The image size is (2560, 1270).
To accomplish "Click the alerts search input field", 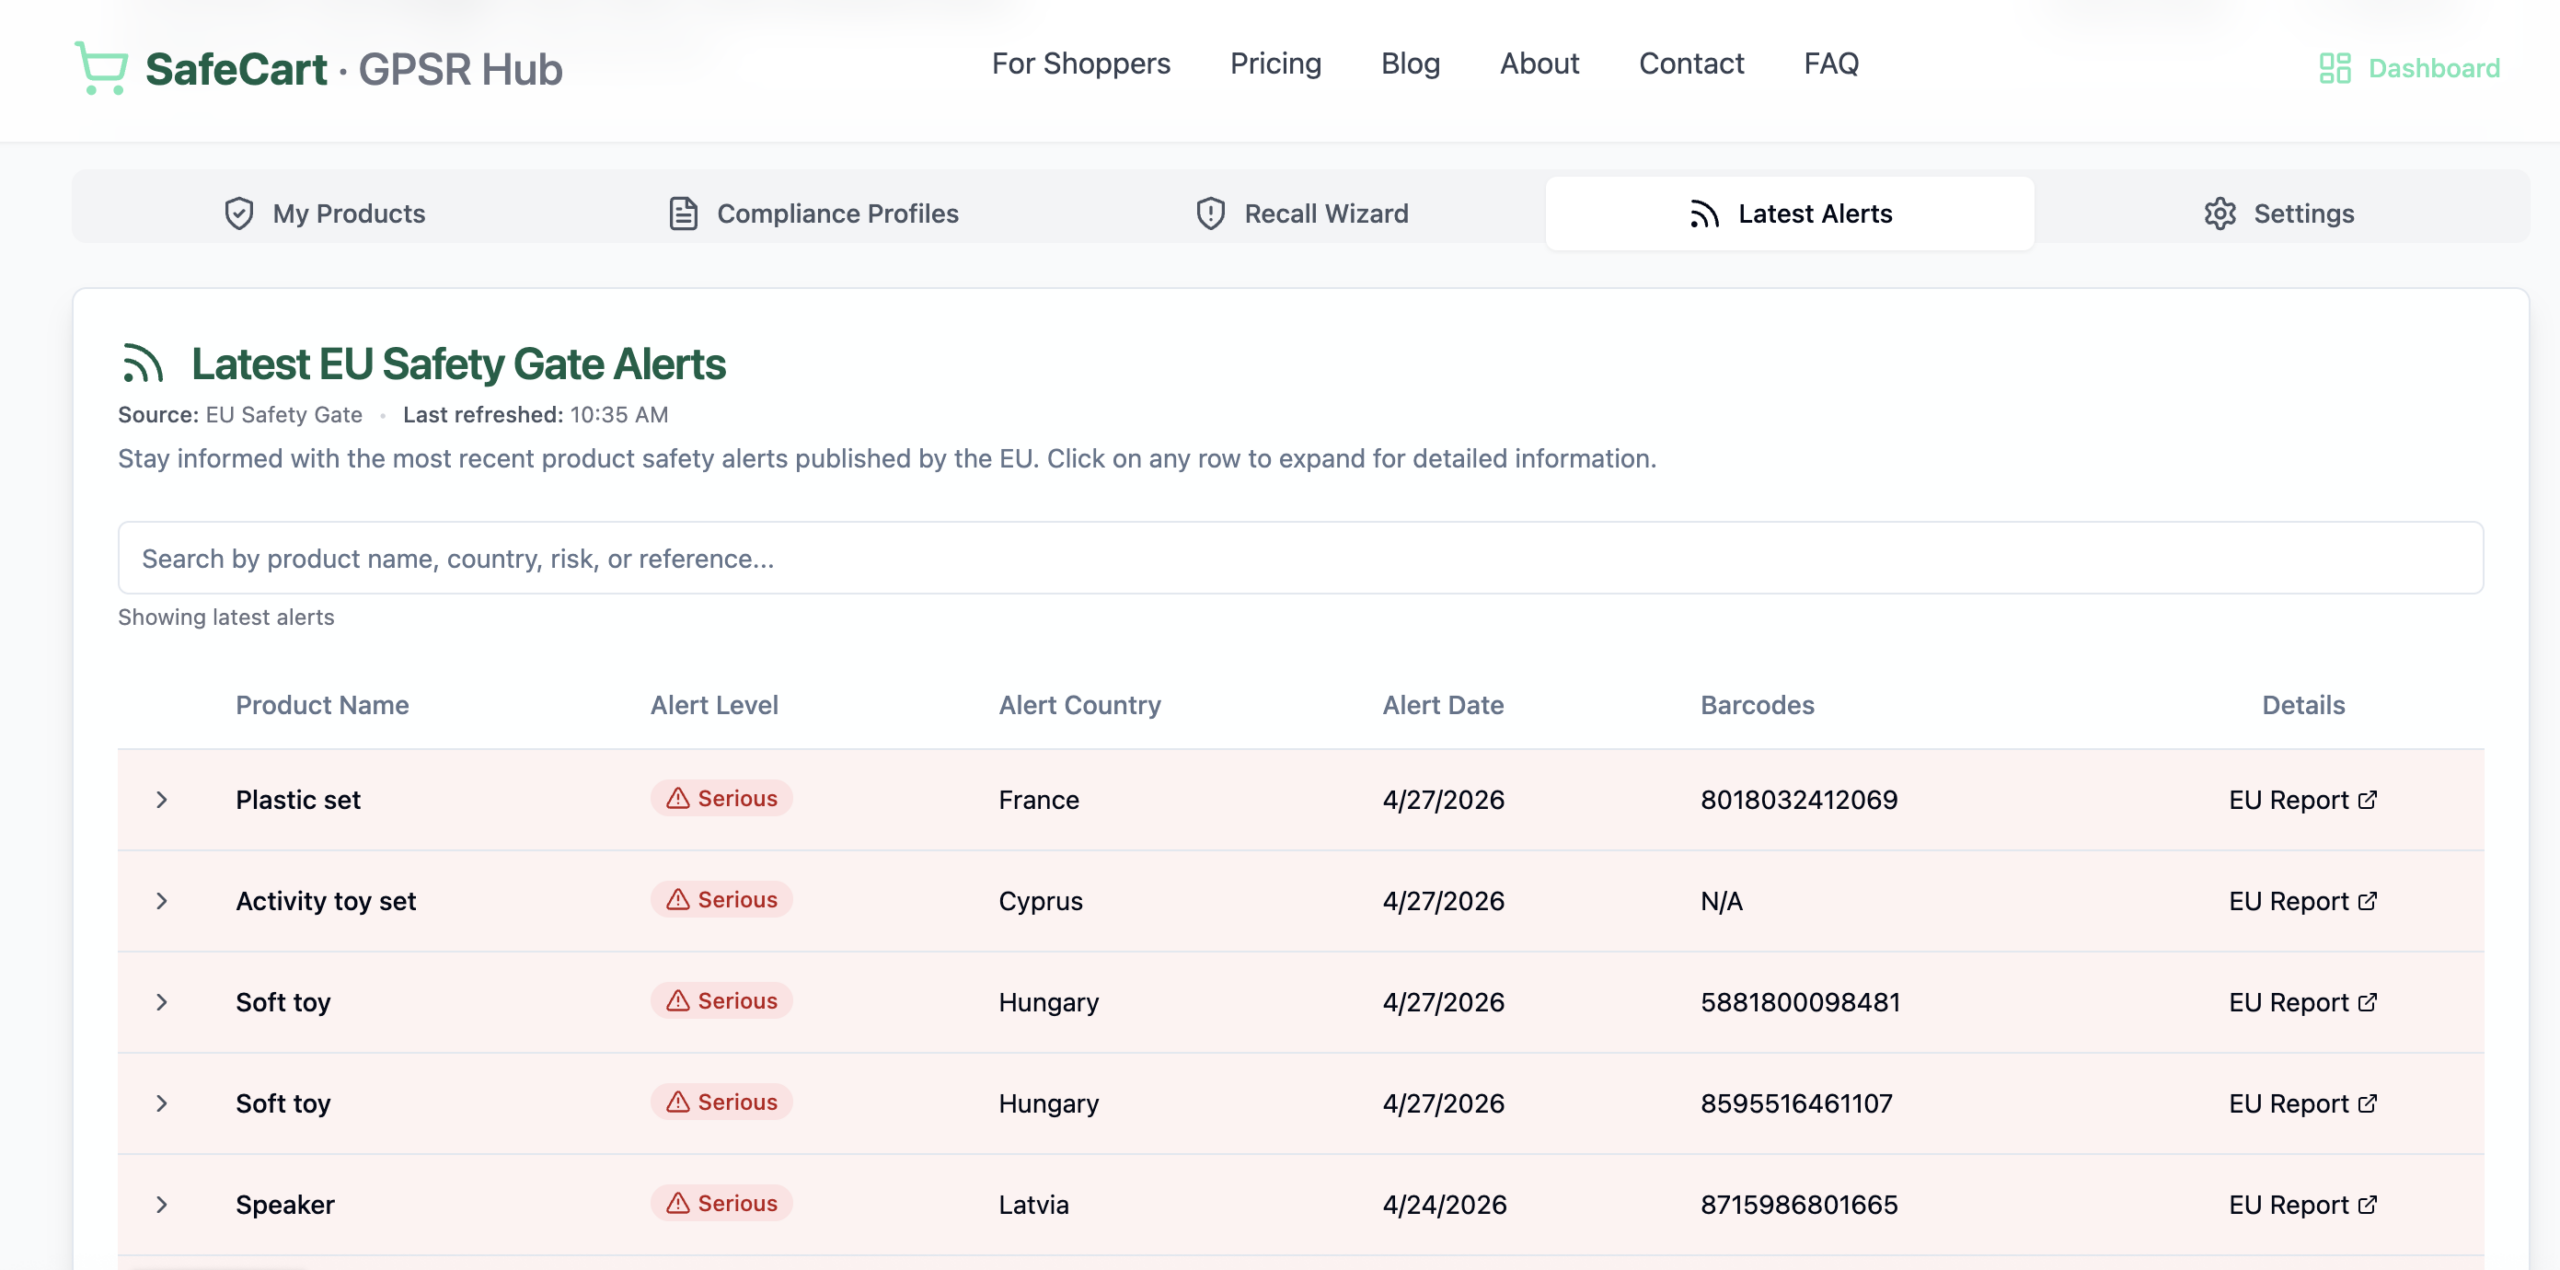I will [x=1300, y=558].
